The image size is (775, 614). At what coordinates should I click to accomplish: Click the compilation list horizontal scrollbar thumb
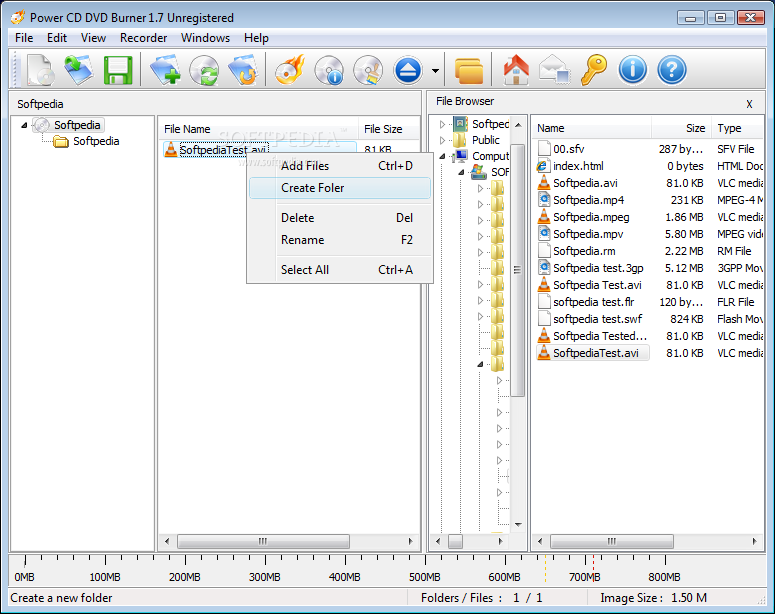pos(263,541)
